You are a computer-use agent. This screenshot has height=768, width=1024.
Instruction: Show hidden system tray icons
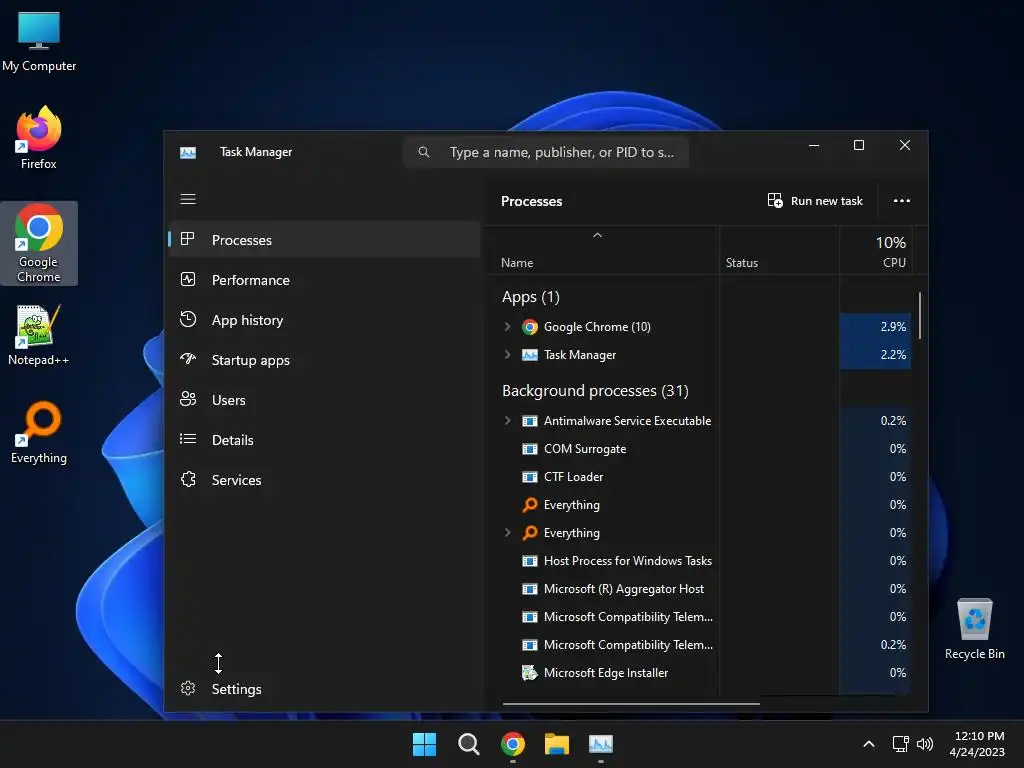(869, 744)
